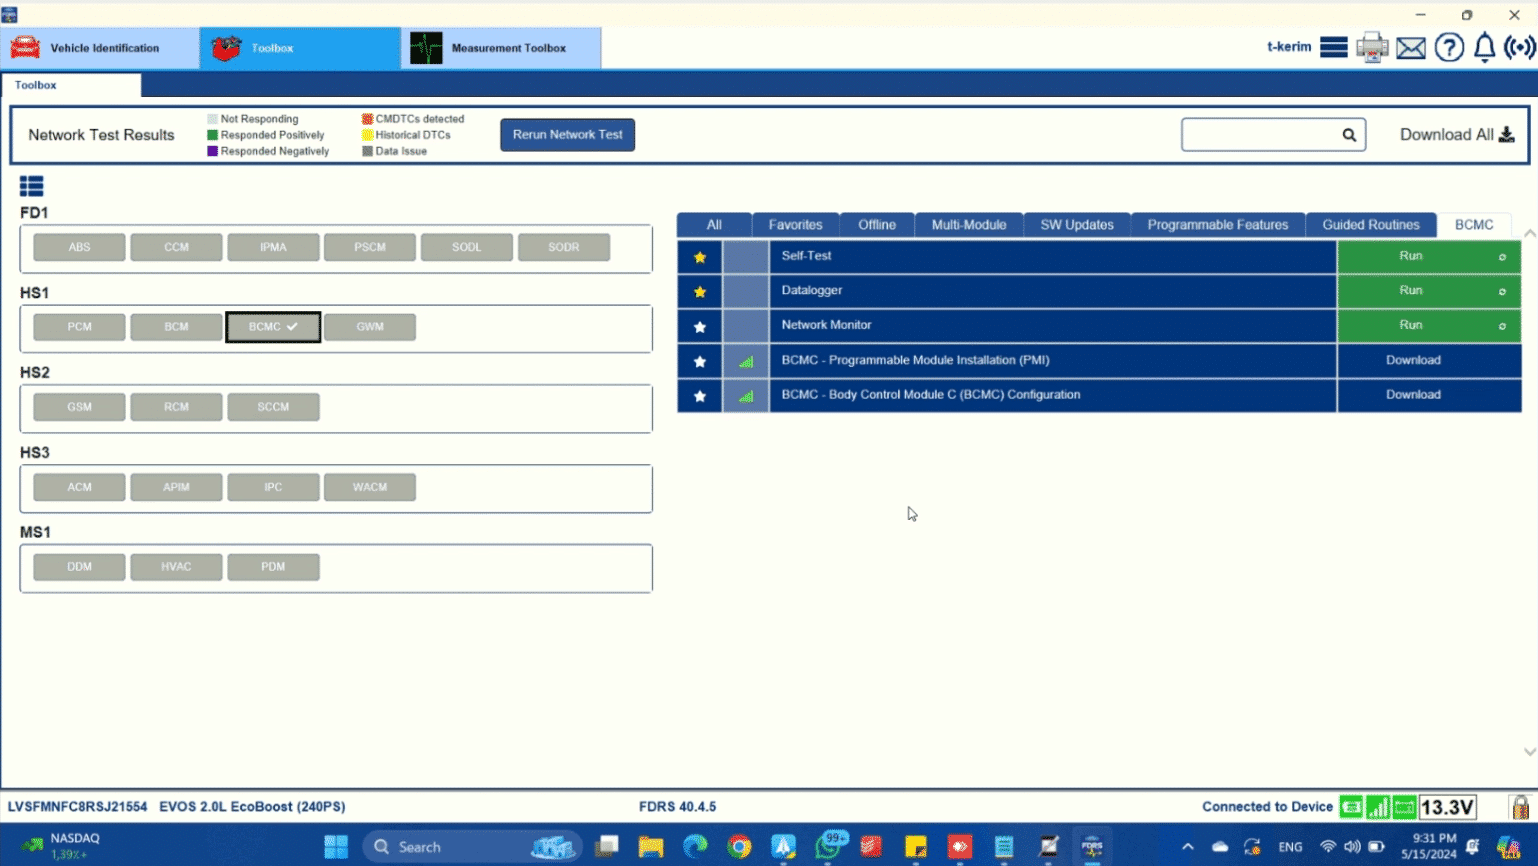Open the envelope mail icon

pos(1411,48)
